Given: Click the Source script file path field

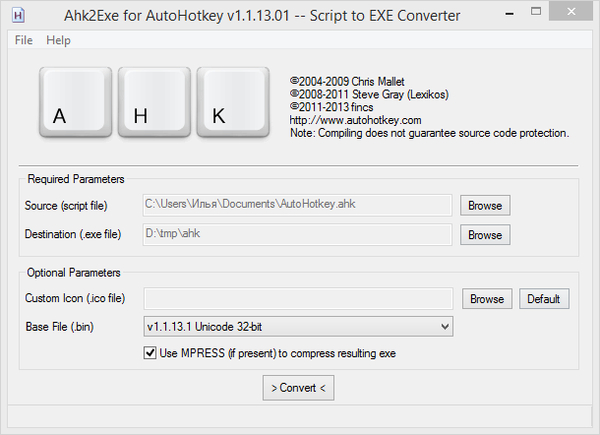Looking at the screenshot, I should 297,205.
